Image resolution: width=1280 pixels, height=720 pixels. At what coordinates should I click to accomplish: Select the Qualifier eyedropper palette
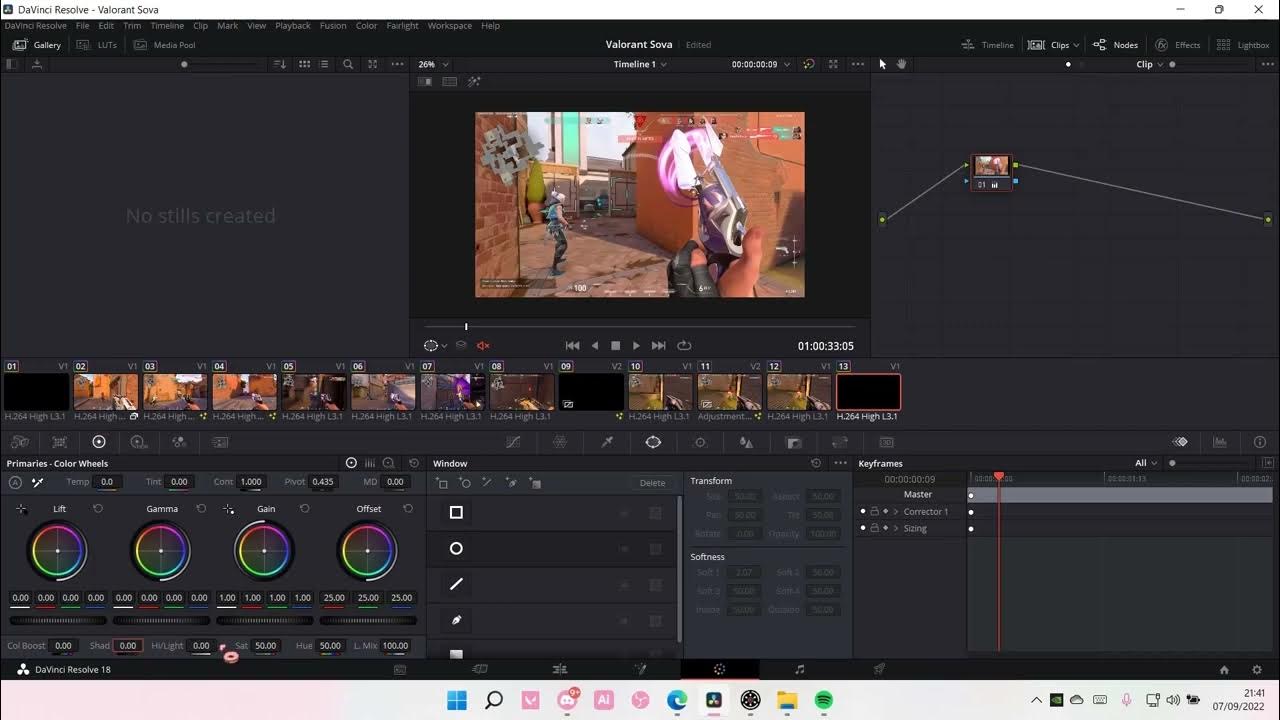pos(607,442)
